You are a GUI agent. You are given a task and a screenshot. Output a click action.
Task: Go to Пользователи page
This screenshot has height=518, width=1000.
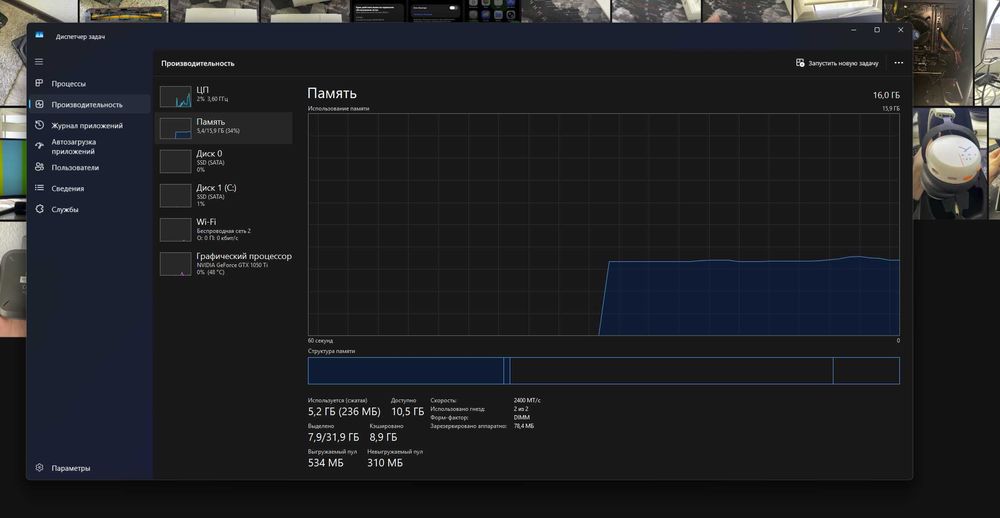coord(89,167)
